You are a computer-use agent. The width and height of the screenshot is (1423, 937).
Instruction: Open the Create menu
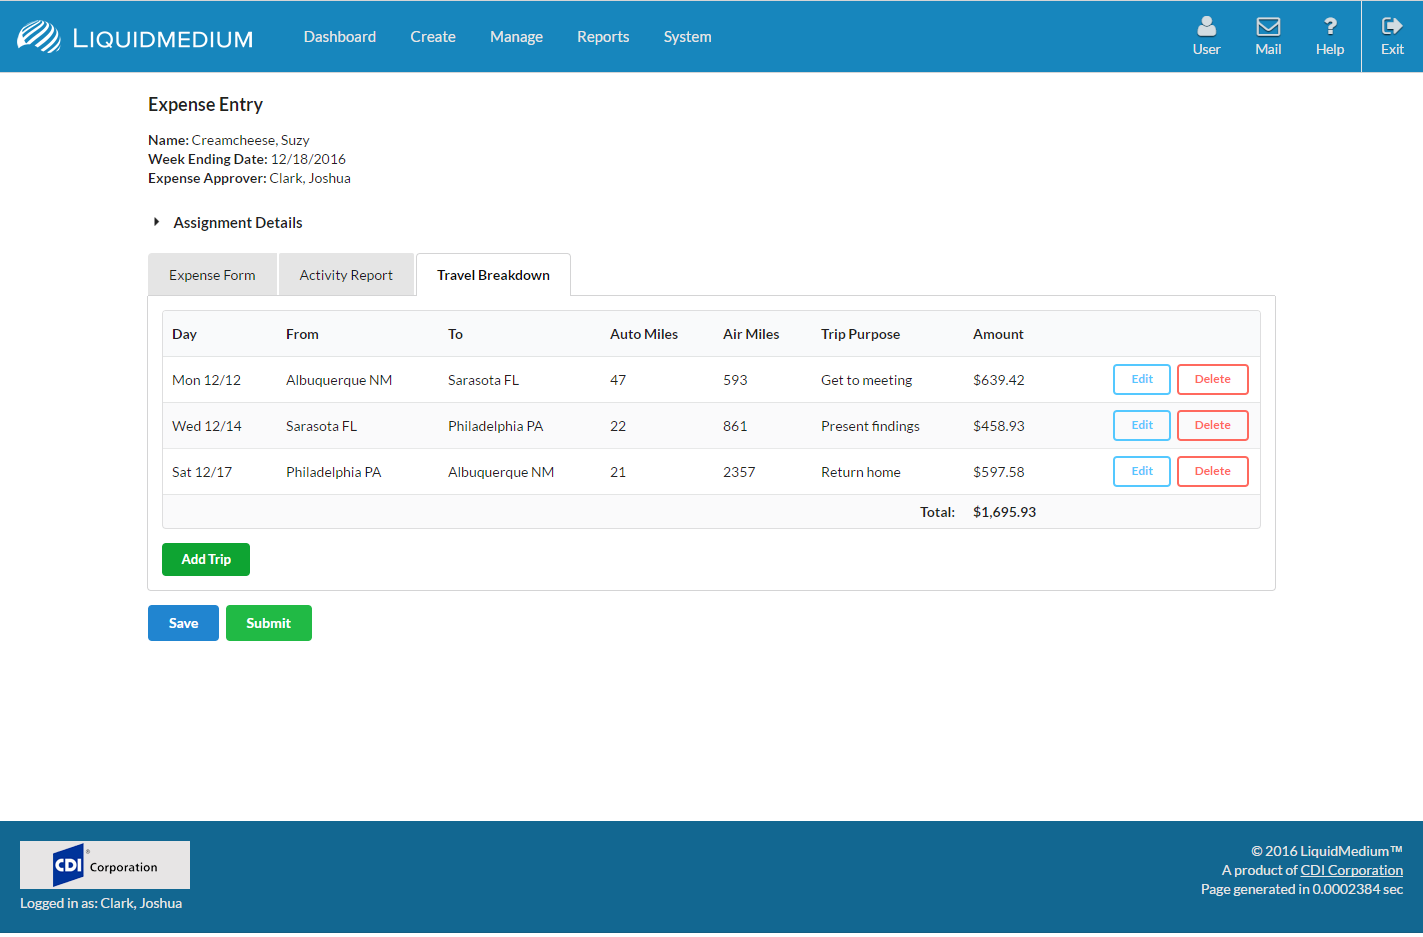[x=433, y=37]
